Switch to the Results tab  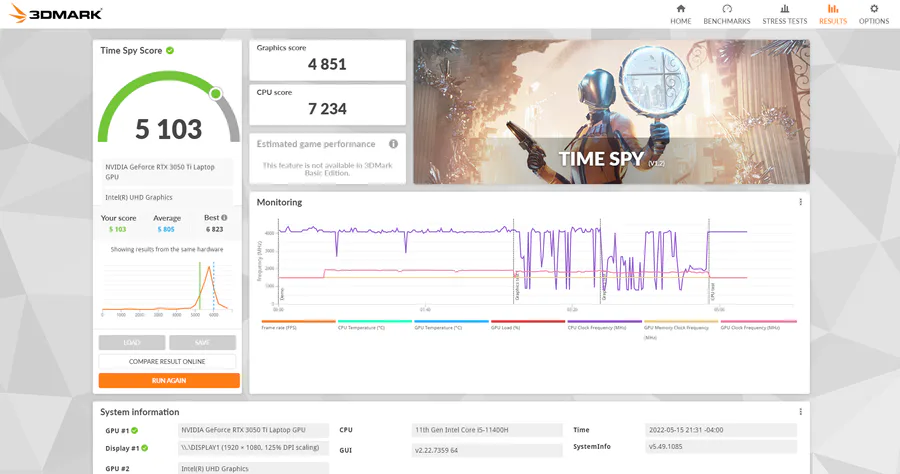click(833, 14)
